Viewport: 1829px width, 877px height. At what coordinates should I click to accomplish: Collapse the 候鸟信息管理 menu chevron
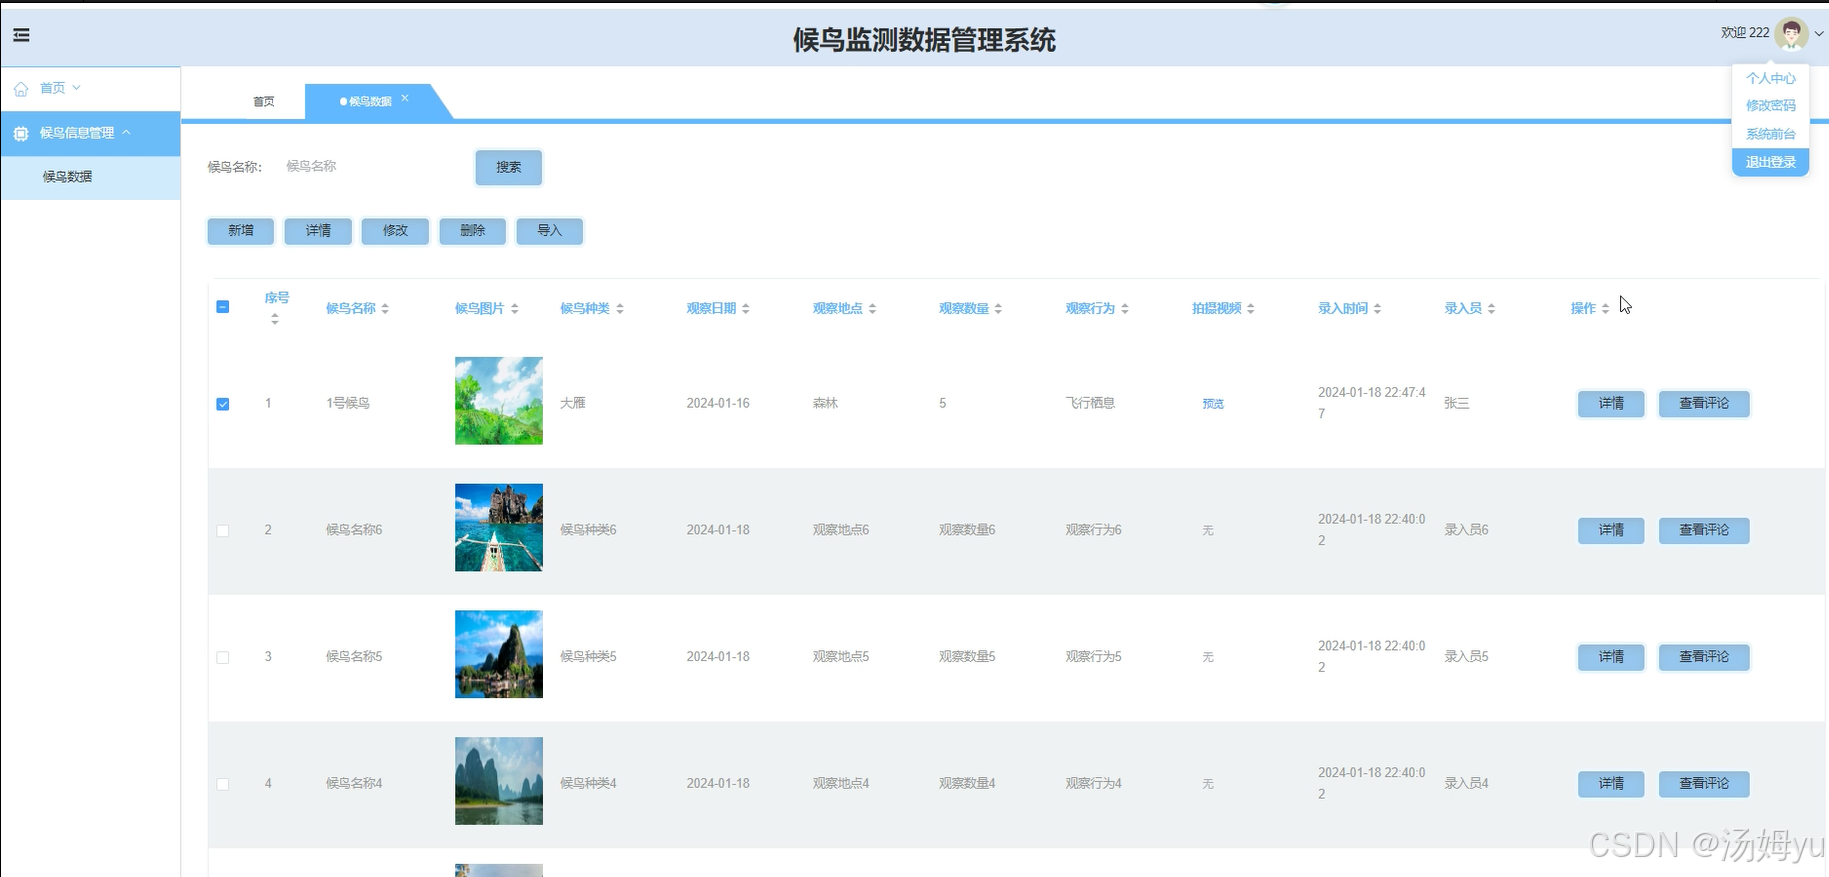(x=127, y=132)
